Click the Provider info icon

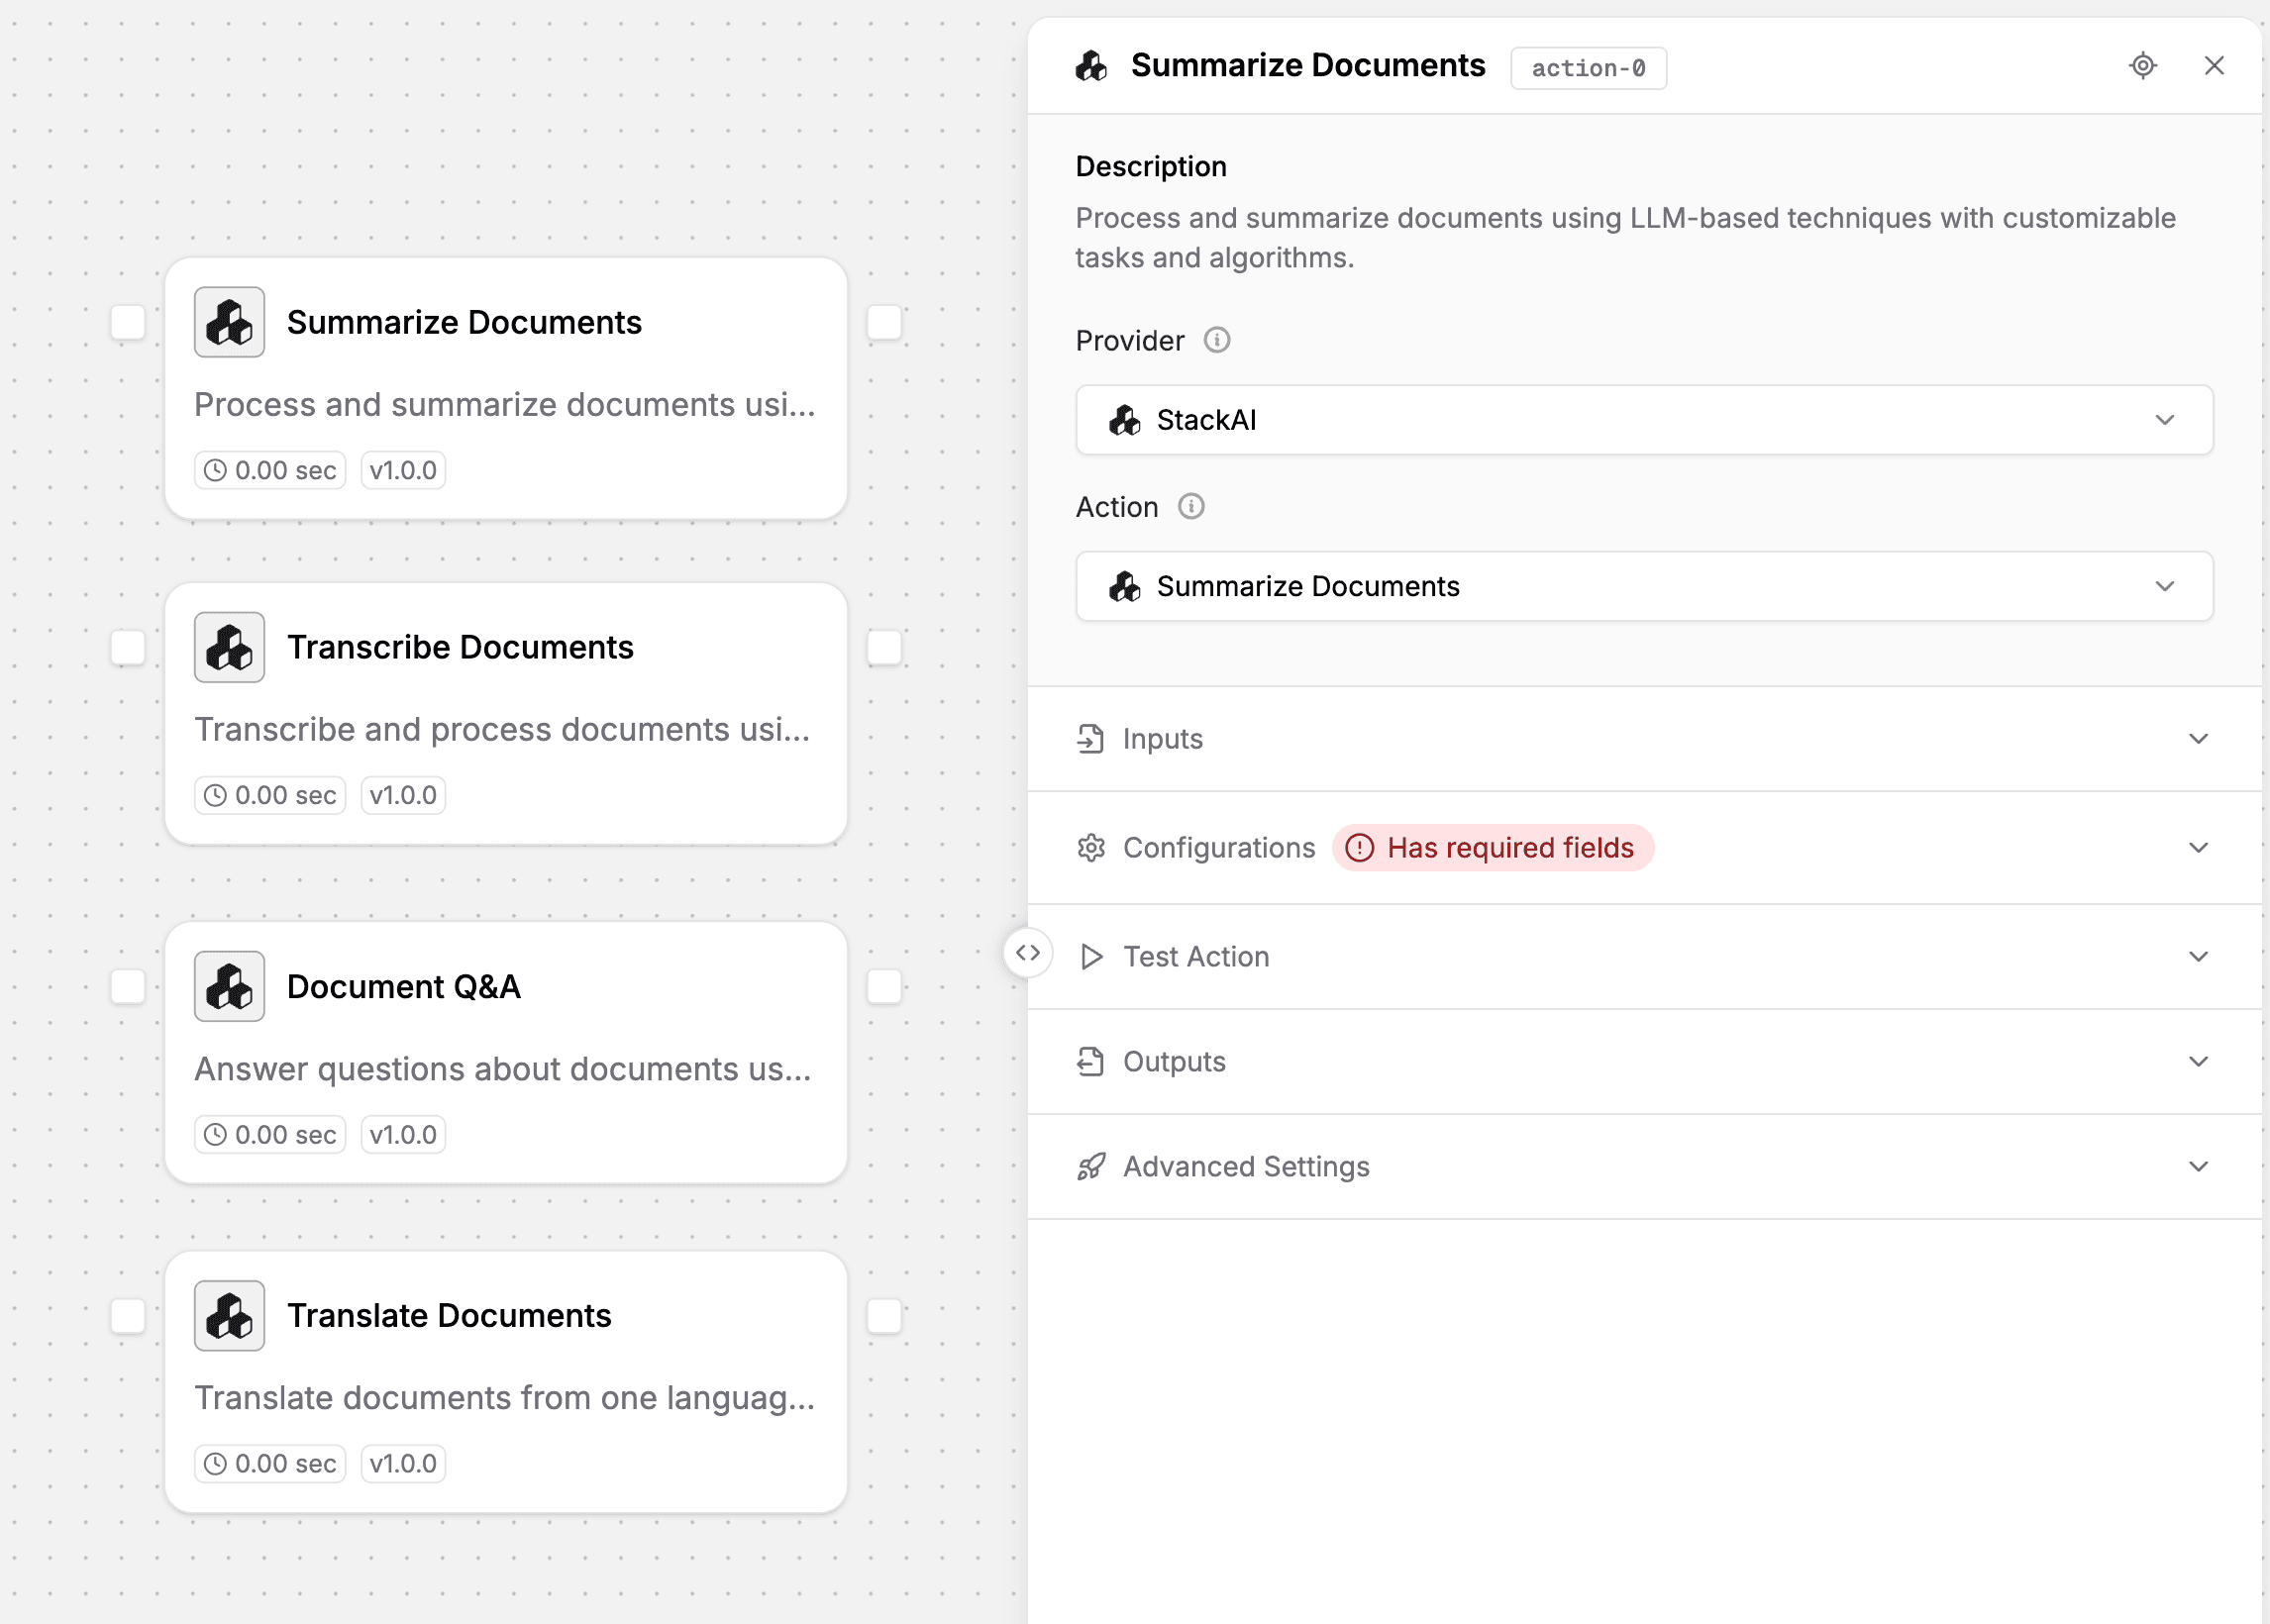pyautogui.click(x=1216, y=341)
